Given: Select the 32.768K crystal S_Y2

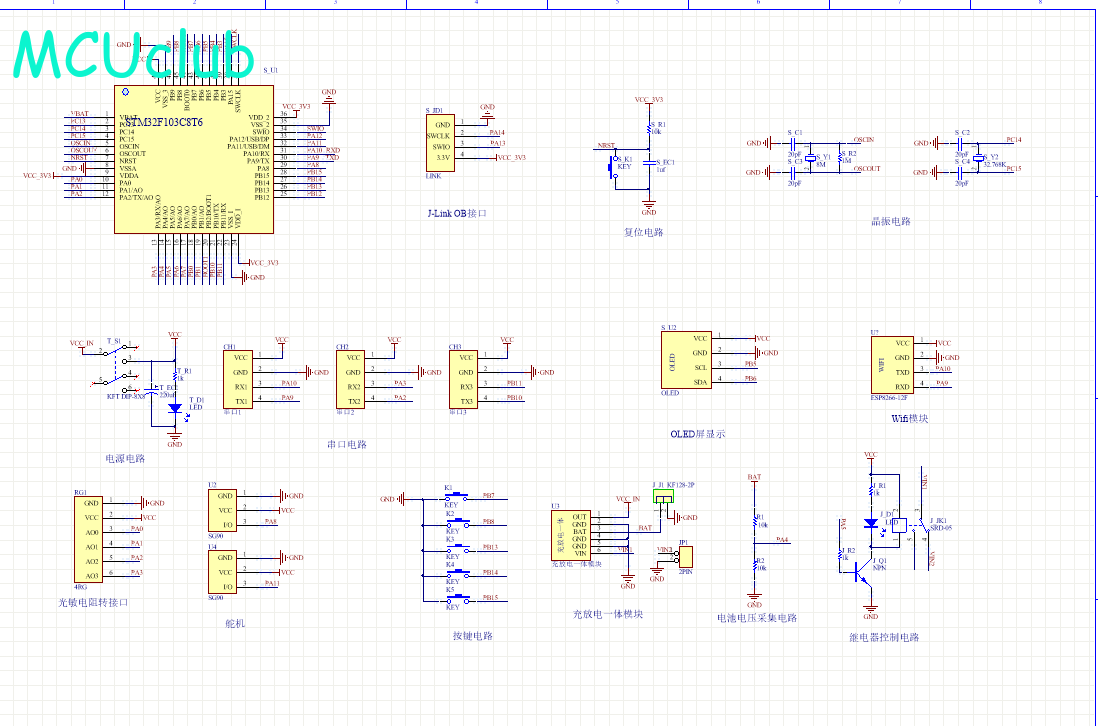Looking at the screenshot, I should click(982, 157).
